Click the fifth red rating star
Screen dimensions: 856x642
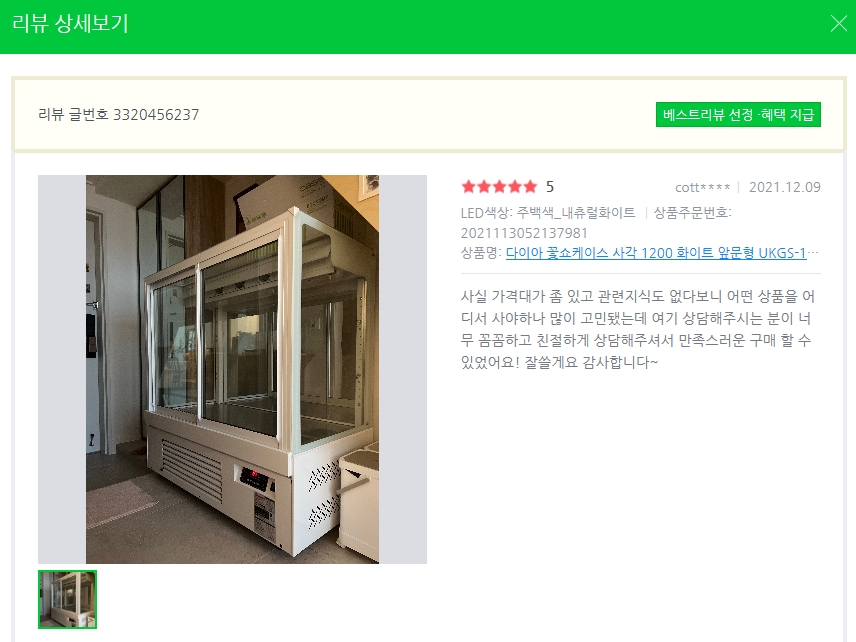click(x=530, y=187)
